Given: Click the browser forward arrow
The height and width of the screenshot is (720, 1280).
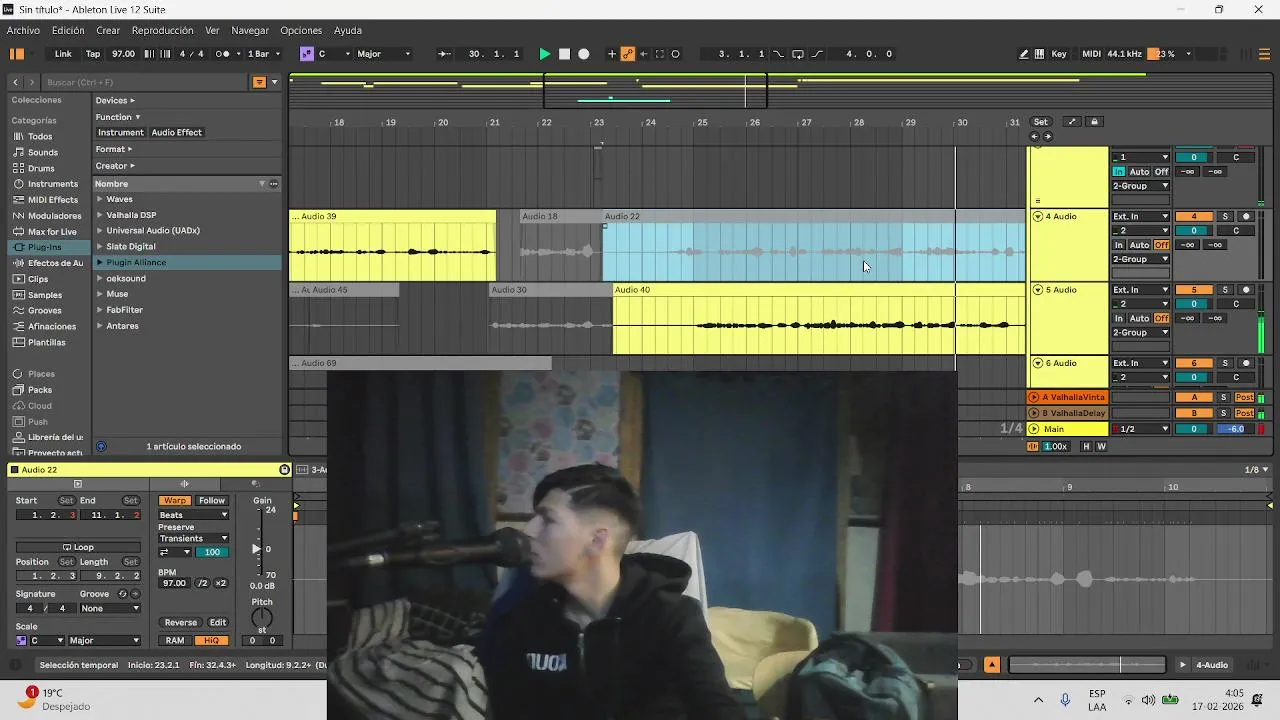Looking at the screenshot, I should [x=32, y=82].
